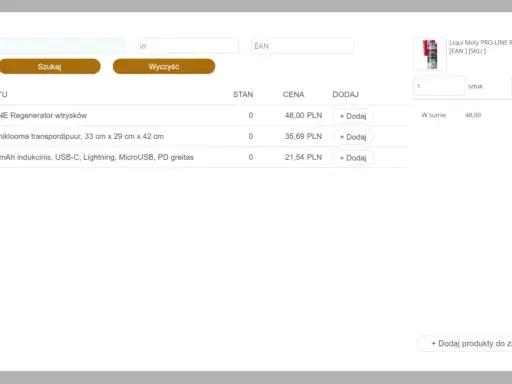Image resolution: width=512 pixels, height=384 pixels.
Task: Select the transpordipuur 33 cm row name
Action: [82, 136]
